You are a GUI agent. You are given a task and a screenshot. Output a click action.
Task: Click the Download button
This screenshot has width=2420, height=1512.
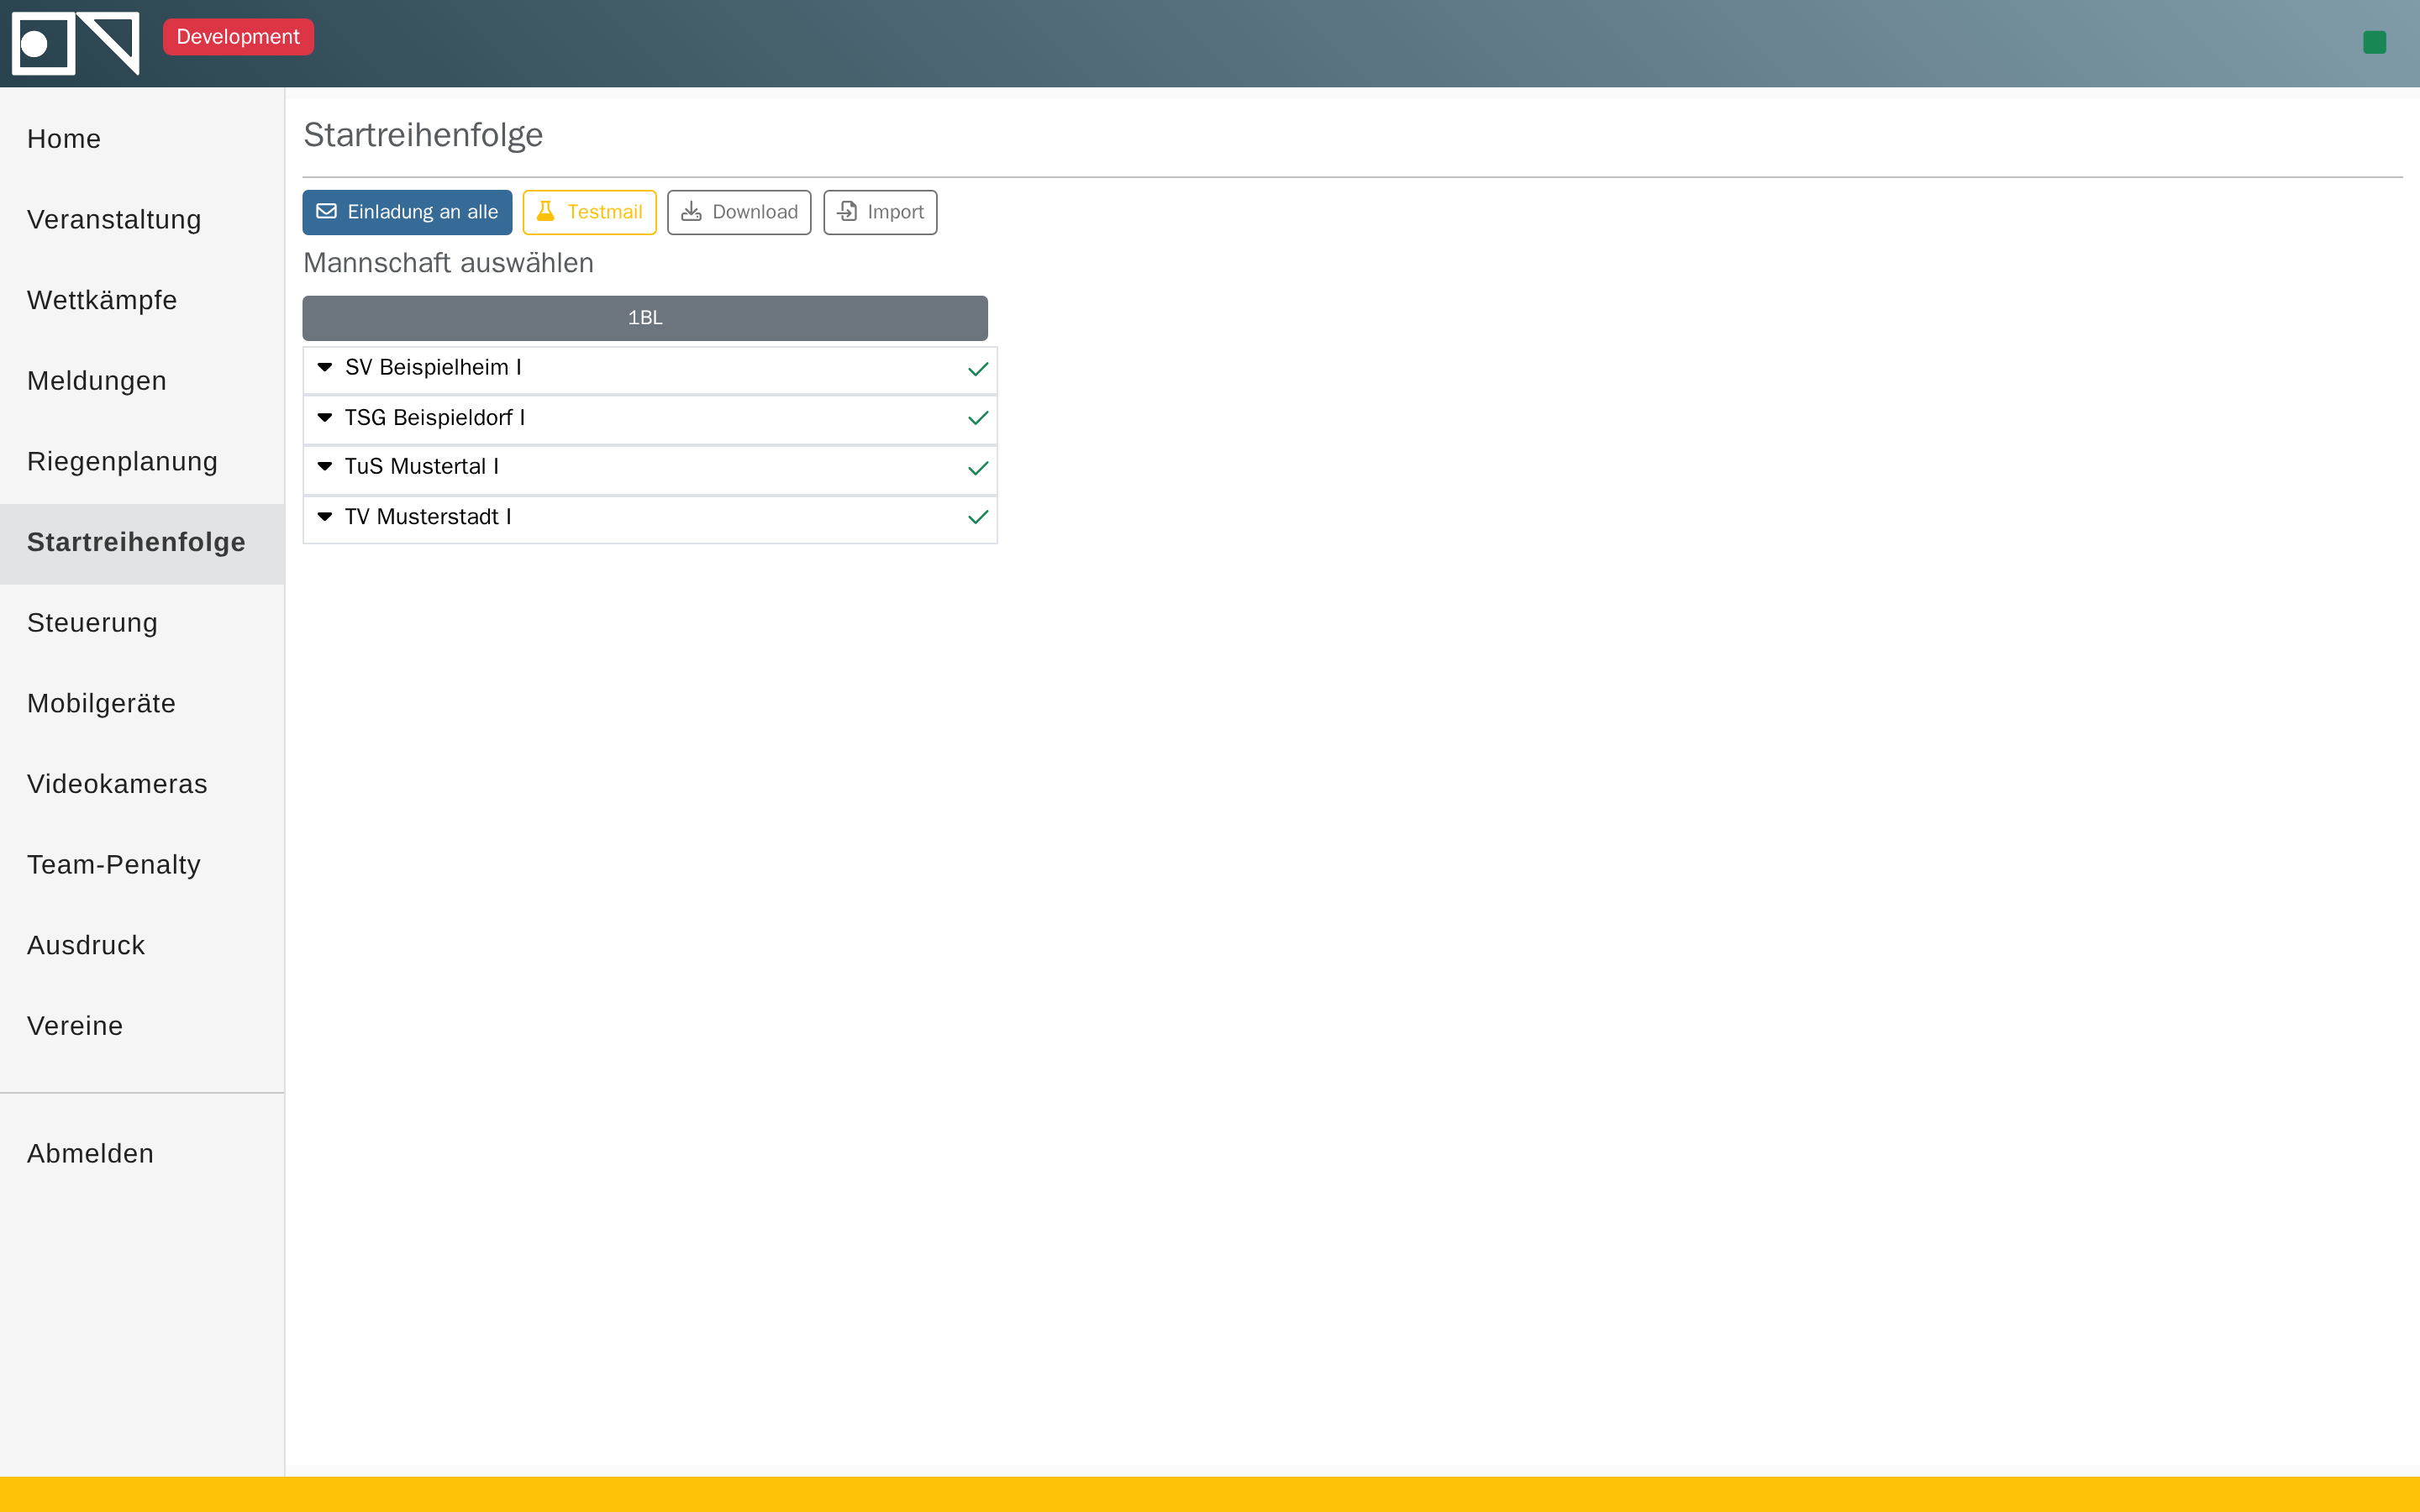[739, 212]
